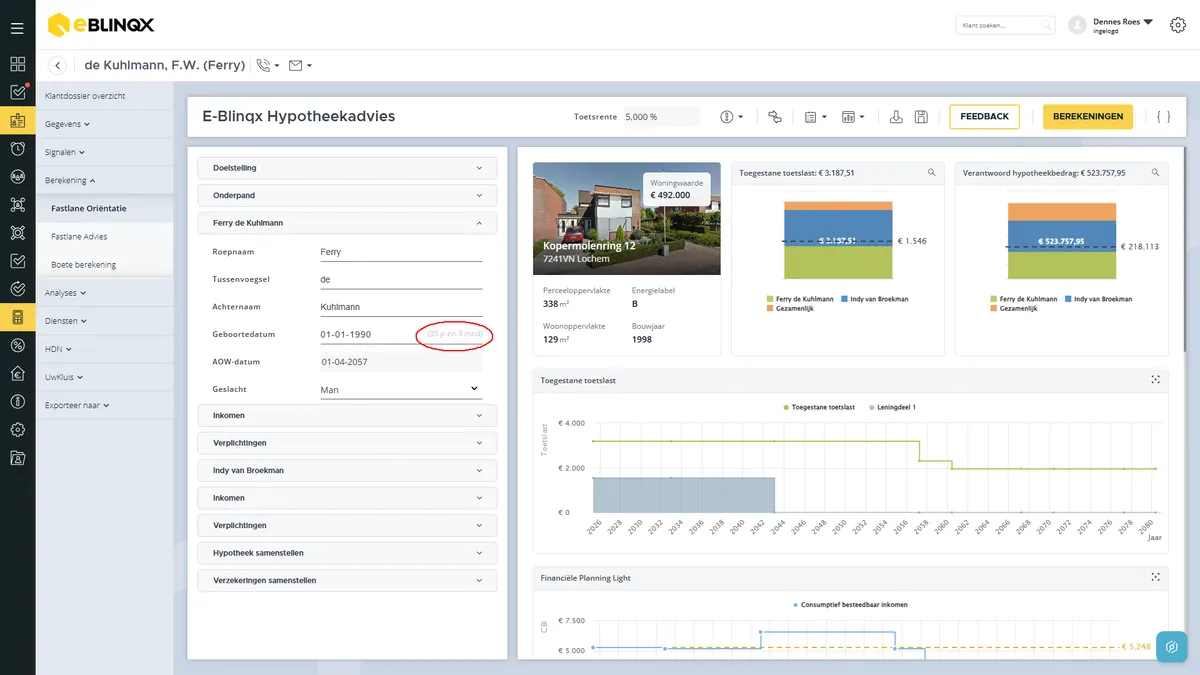This screenshot has width=1200, height=675.
Task: Open the house with euro icon
Action: coord(17,374)
